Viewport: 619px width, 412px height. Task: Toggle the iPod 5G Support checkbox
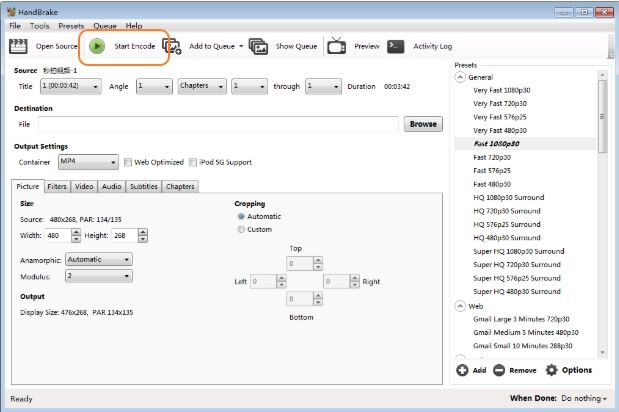193,162
